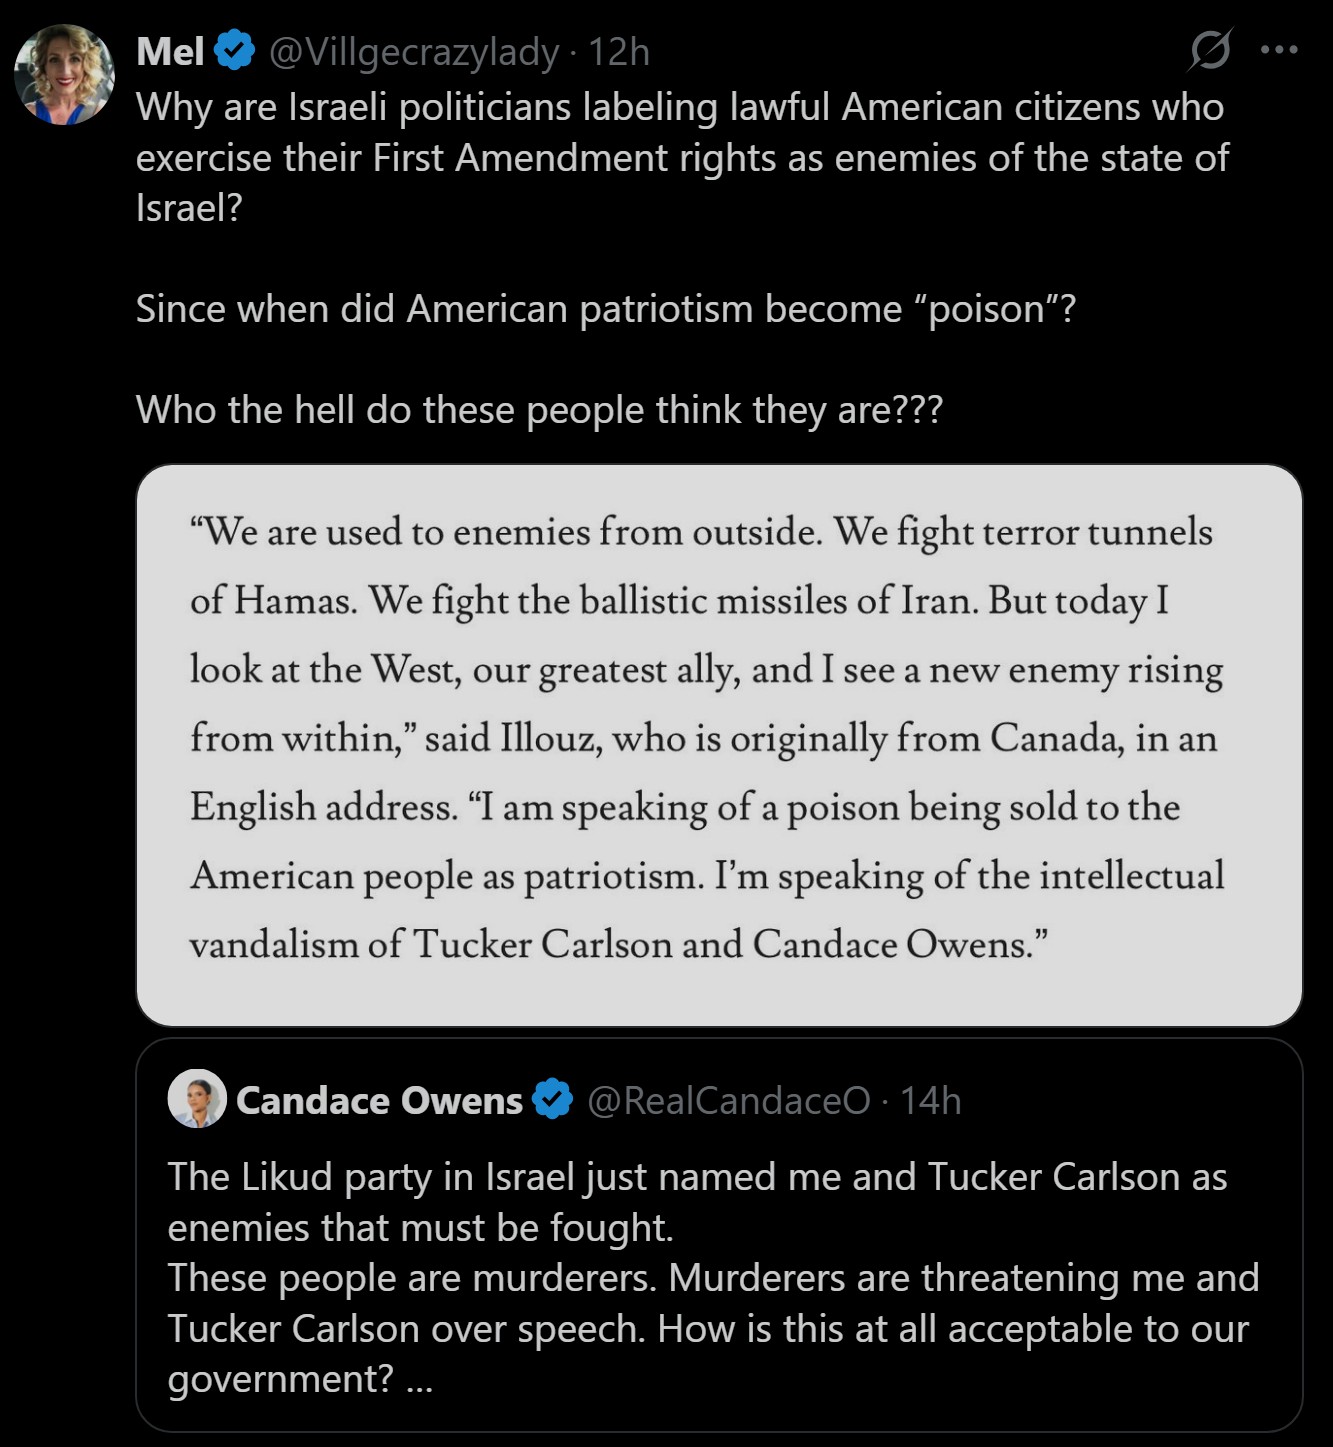Image resolution: width=1333 pixels, height=1447 pixels.
Task: Click the Grok slashed-circle icon
Action: [x=1210, y=49]
